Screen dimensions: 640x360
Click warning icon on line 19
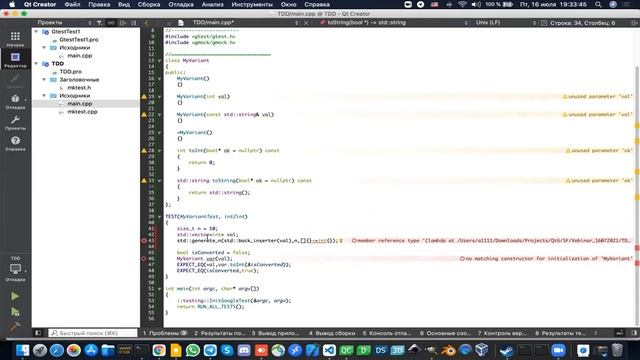pos(144,97)
